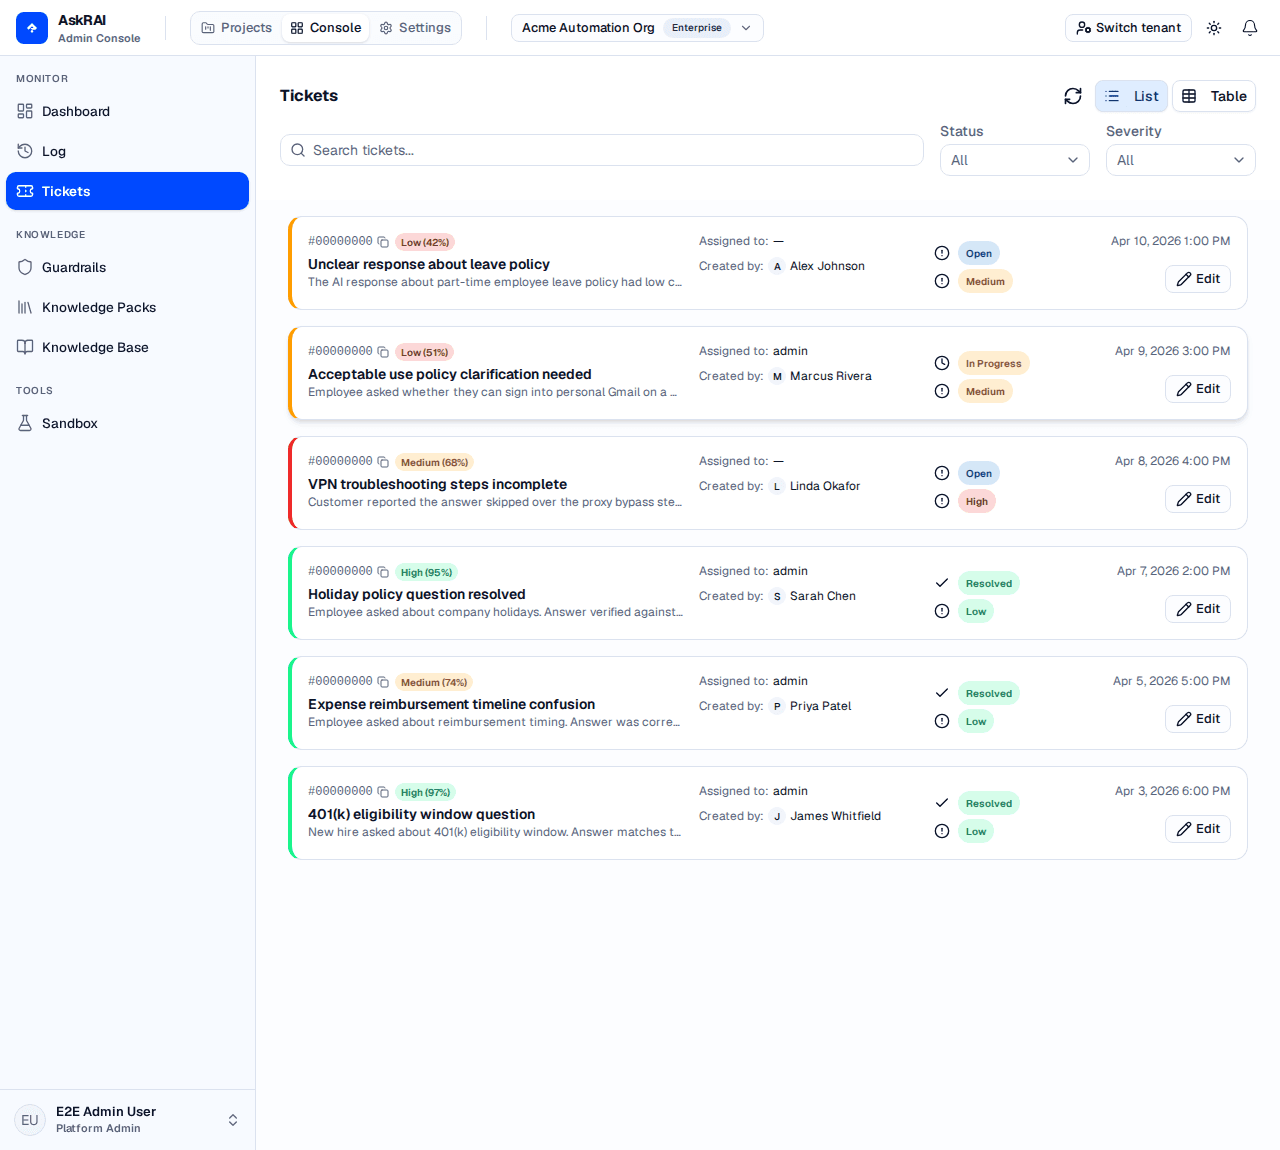Click James Whitfield's avatar badge
1280x1150 pixels.
[x=777, y=816]
